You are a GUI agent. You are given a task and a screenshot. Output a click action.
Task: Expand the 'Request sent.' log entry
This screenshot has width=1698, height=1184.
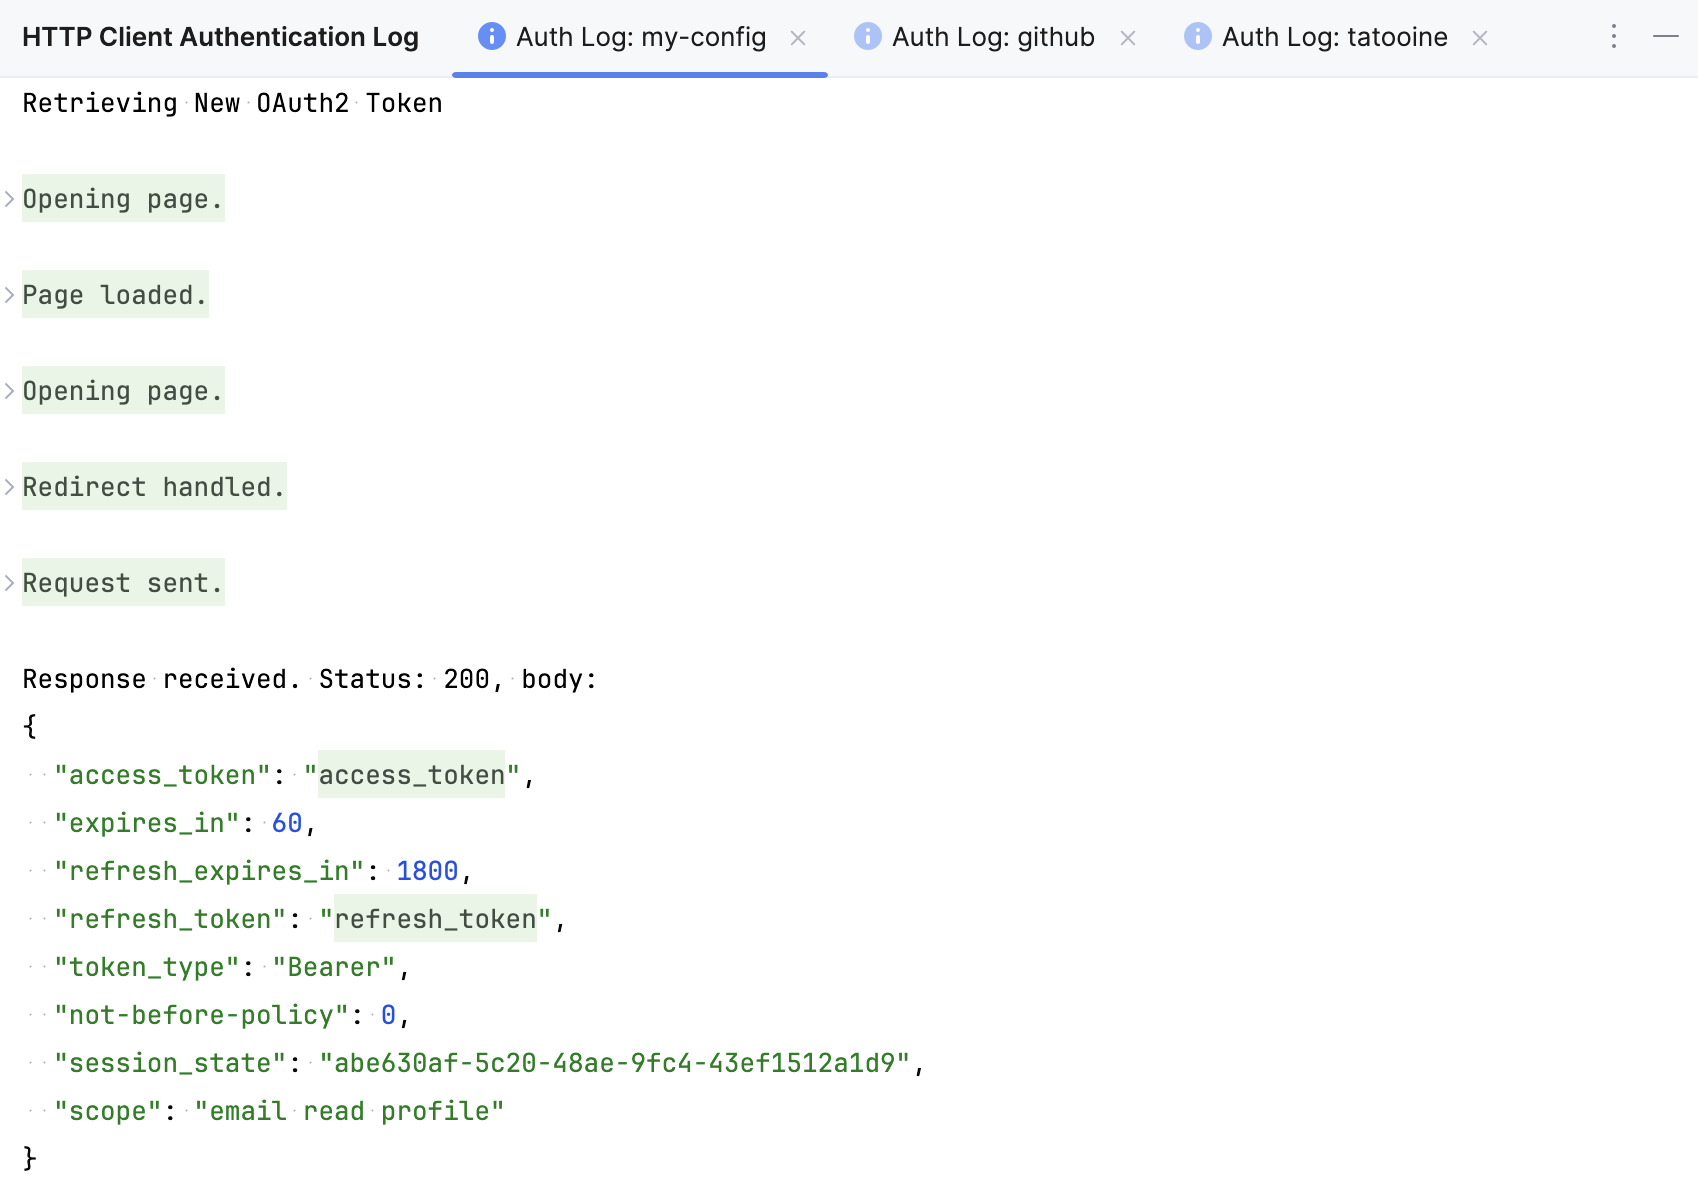(x=9, y=582)
